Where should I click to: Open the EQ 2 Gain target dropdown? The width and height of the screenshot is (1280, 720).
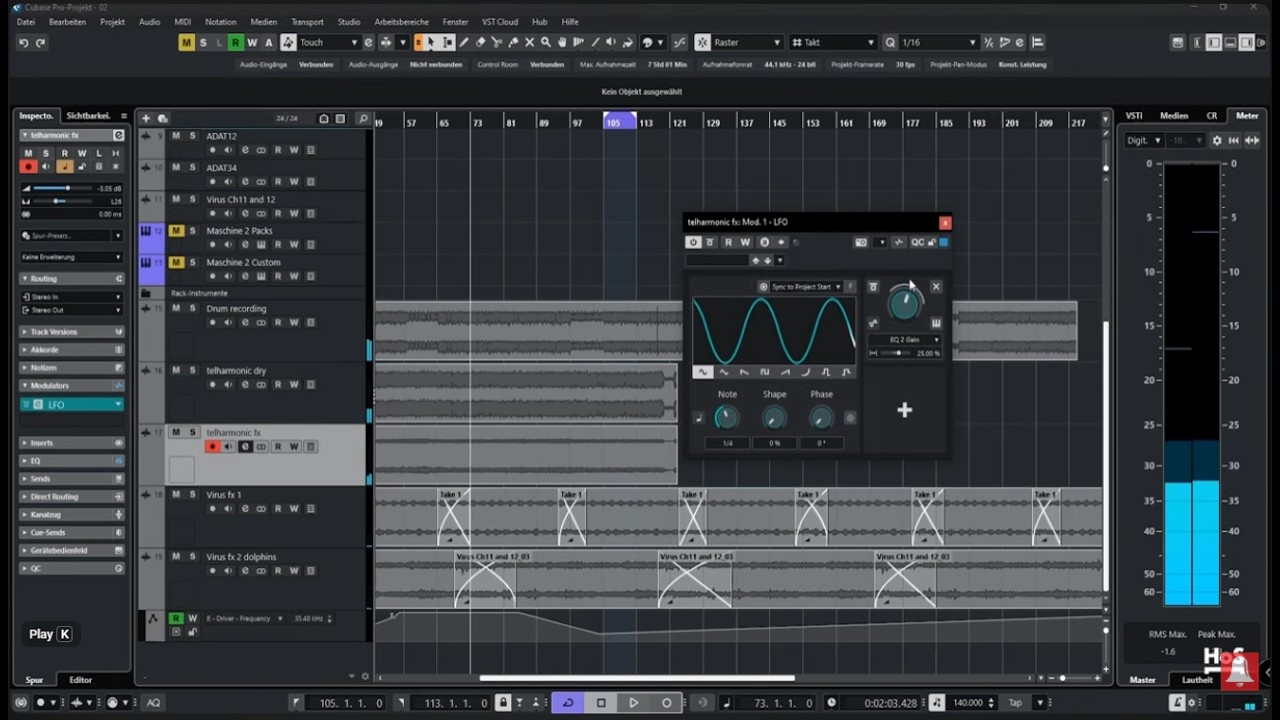(x=904, y=340)
